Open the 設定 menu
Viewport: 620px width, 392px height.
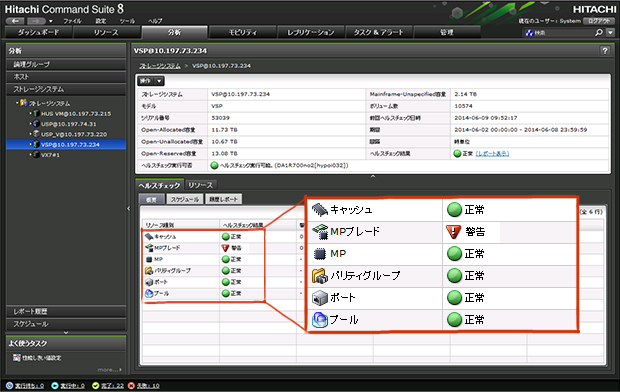(100, 21)
